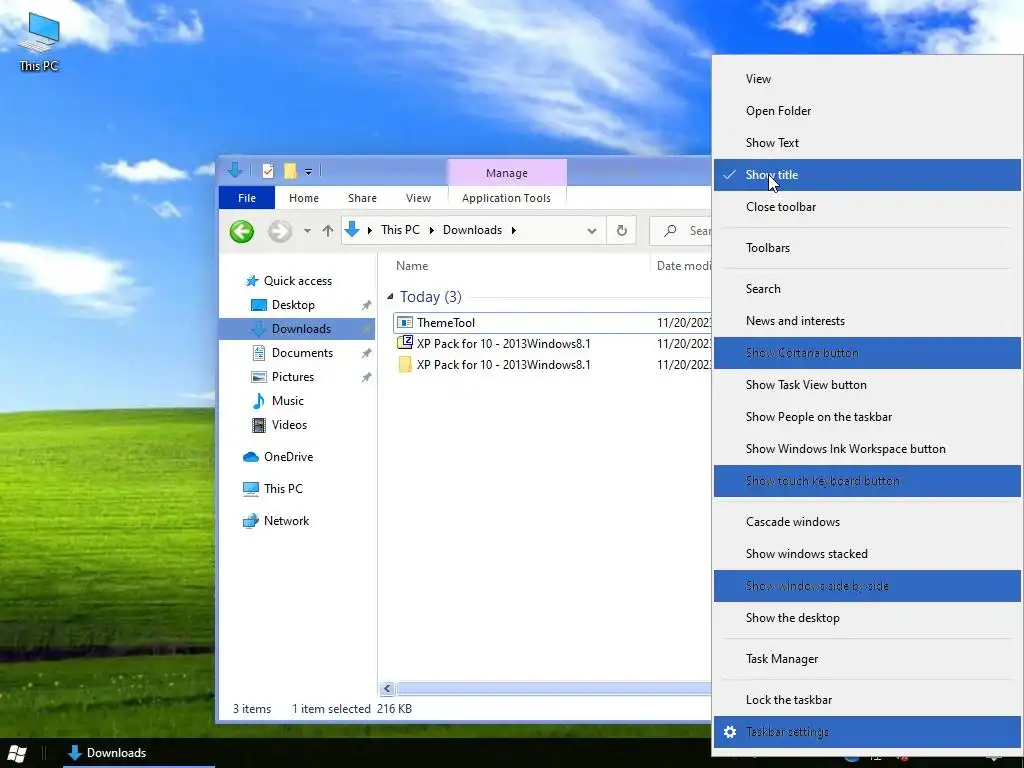The image size is (1024, 768).
Task: Click the Quick access star icon
Action: [x=251, y=281]
